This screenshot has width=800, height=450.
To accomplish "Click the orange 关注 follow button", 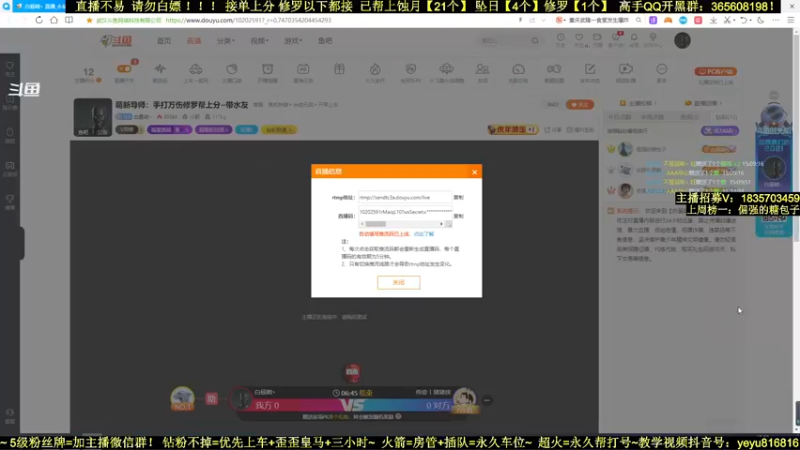I will point(580,105).
